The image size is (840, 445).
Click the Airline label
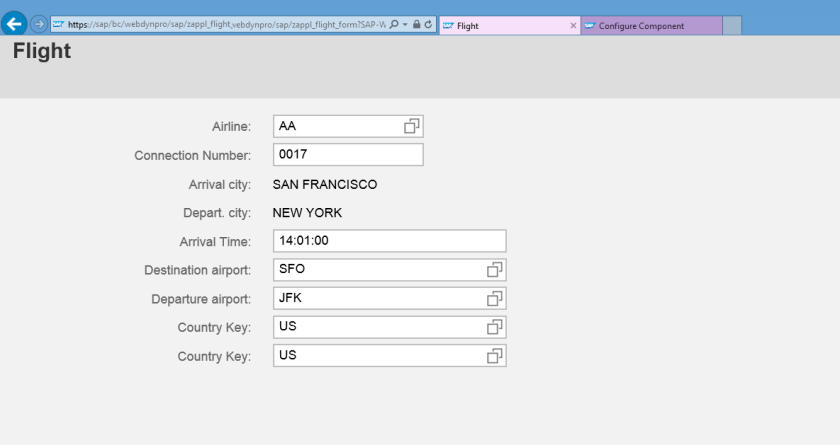[231, 127]
